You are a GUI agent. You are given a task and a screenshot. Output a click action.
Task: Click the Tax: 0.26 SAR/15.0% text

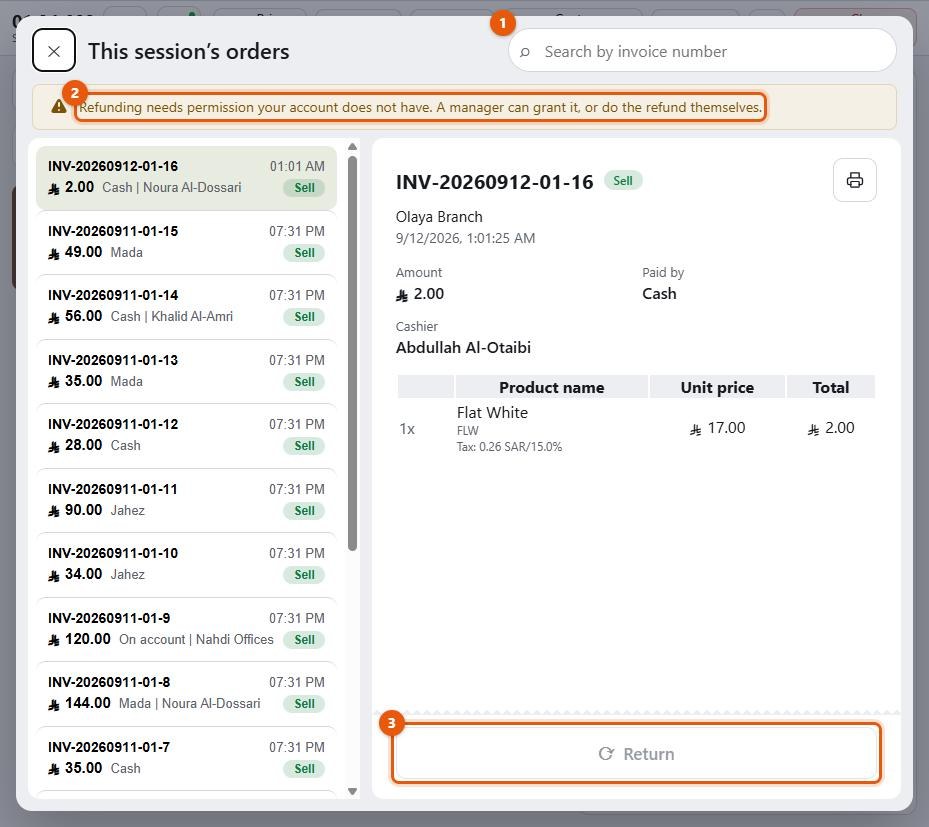pyautogui.click(x=510, y=447)
